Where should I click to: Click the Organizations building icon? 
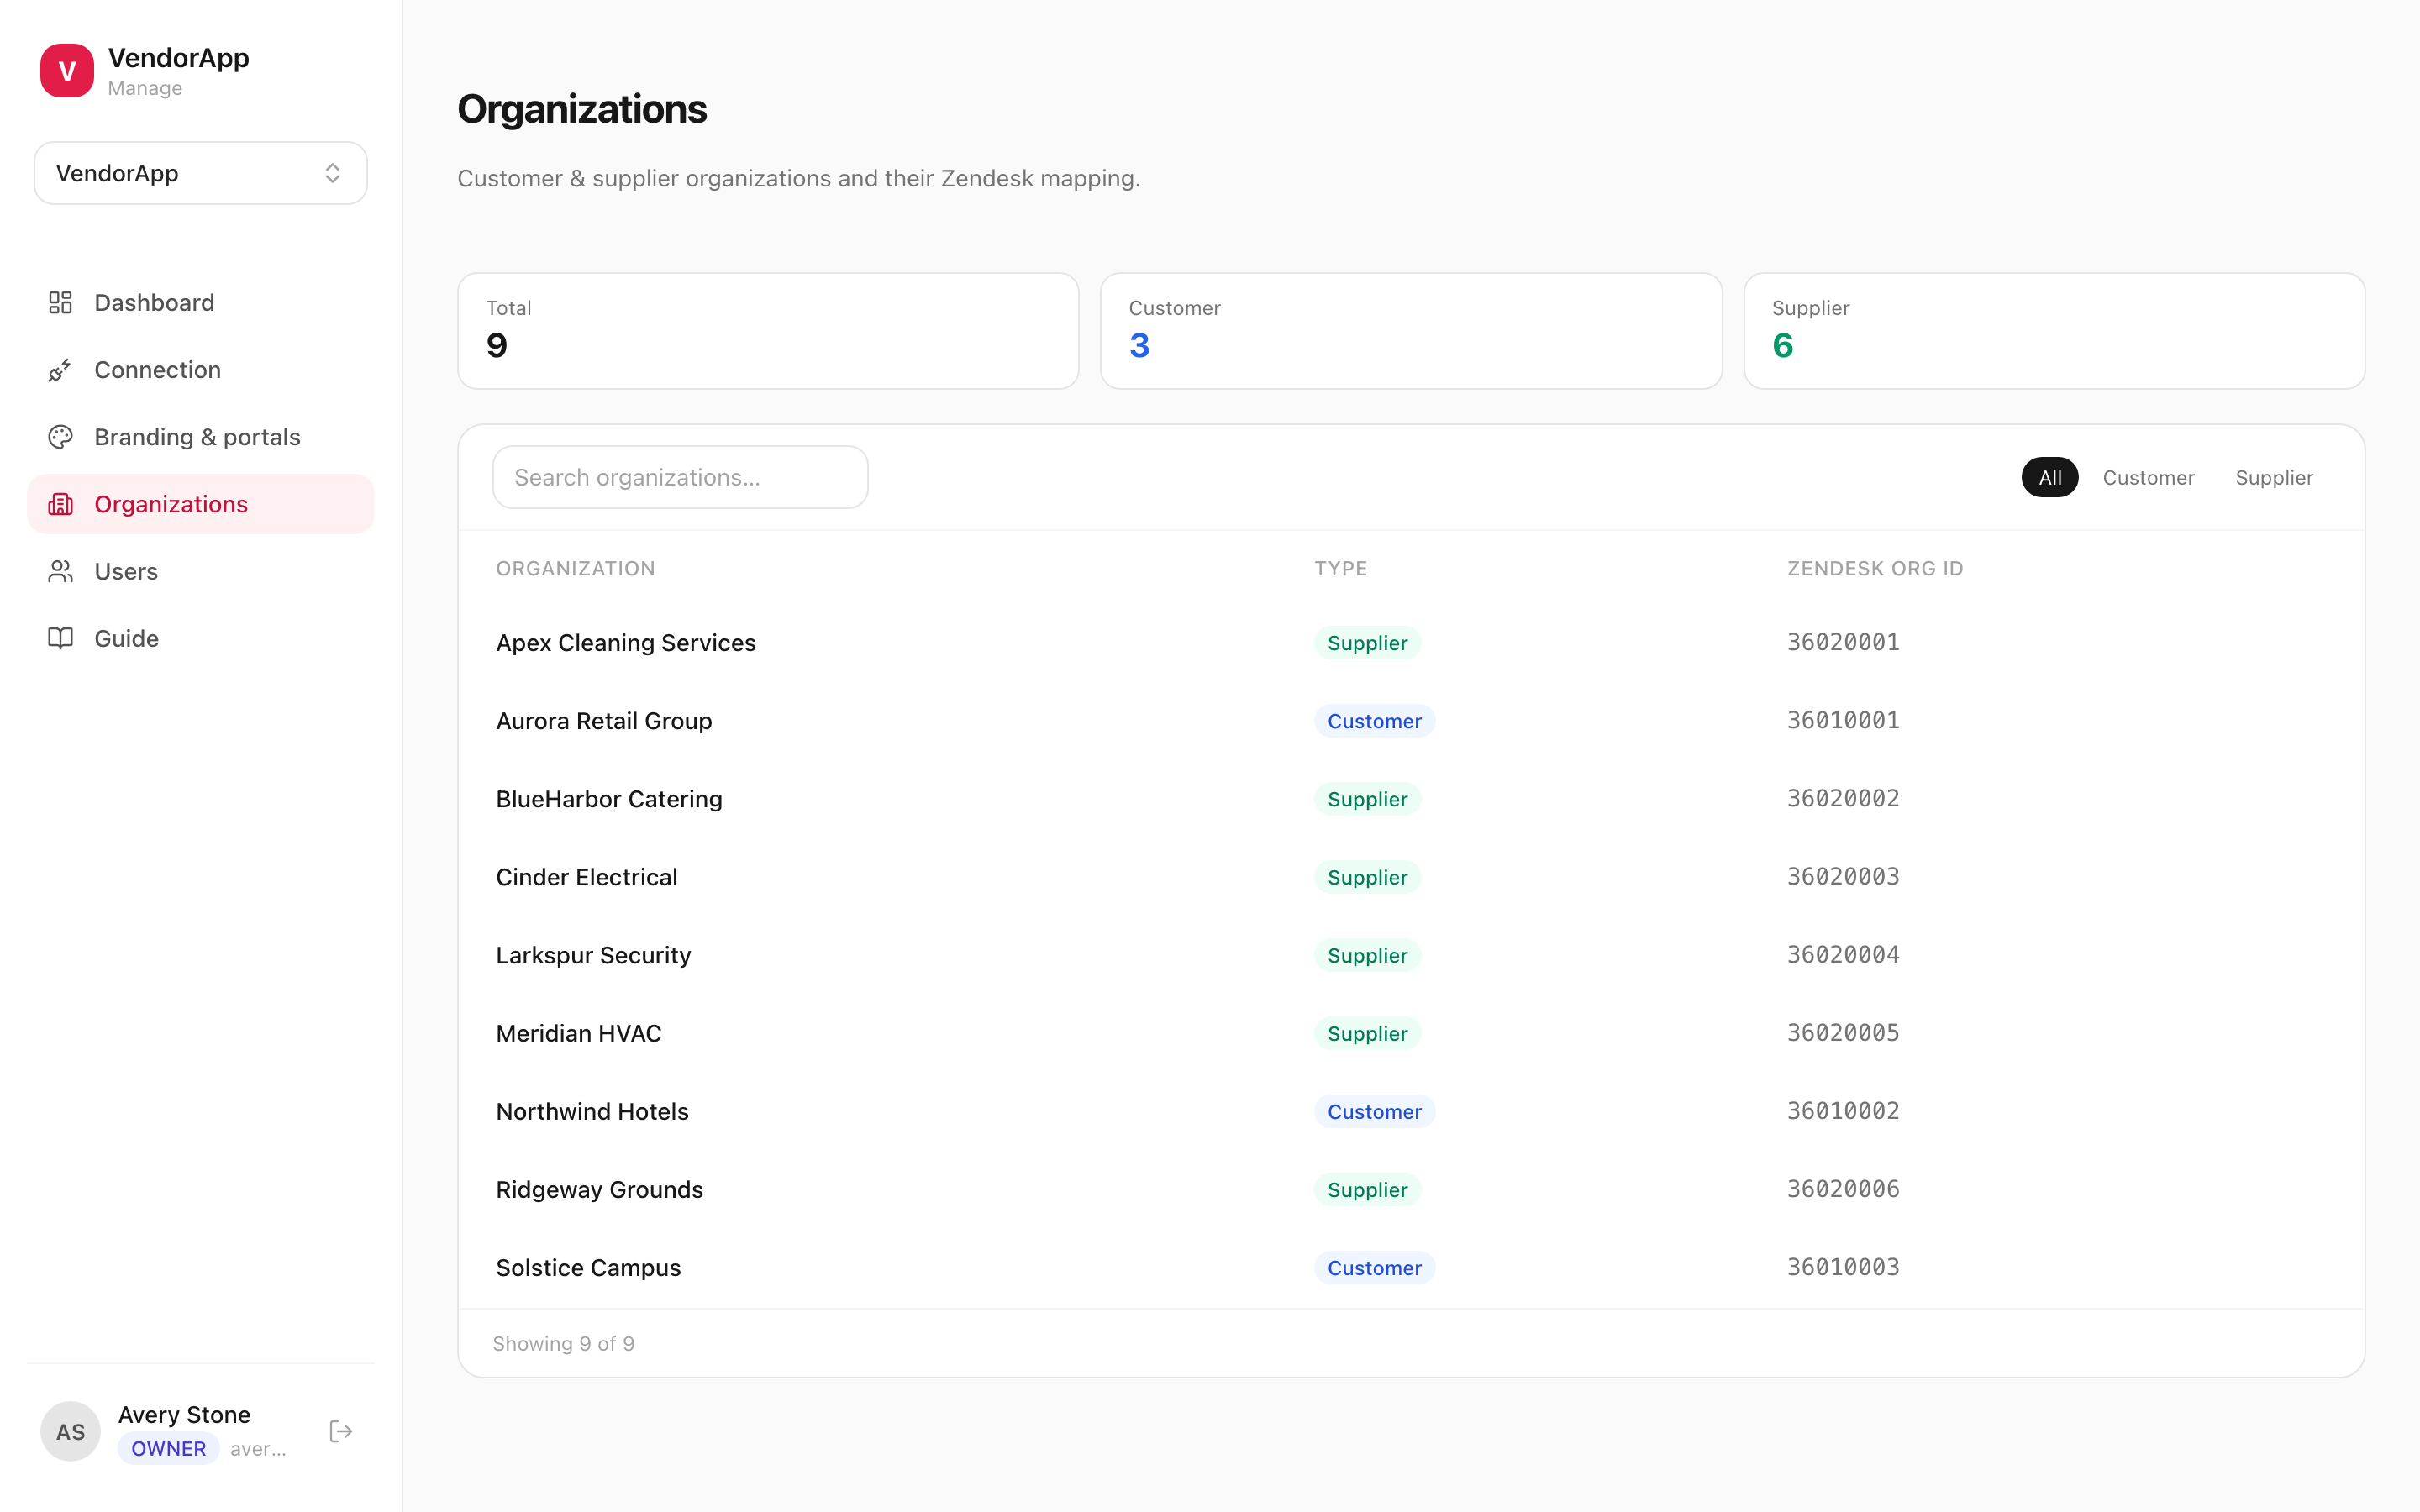[60, 504]
